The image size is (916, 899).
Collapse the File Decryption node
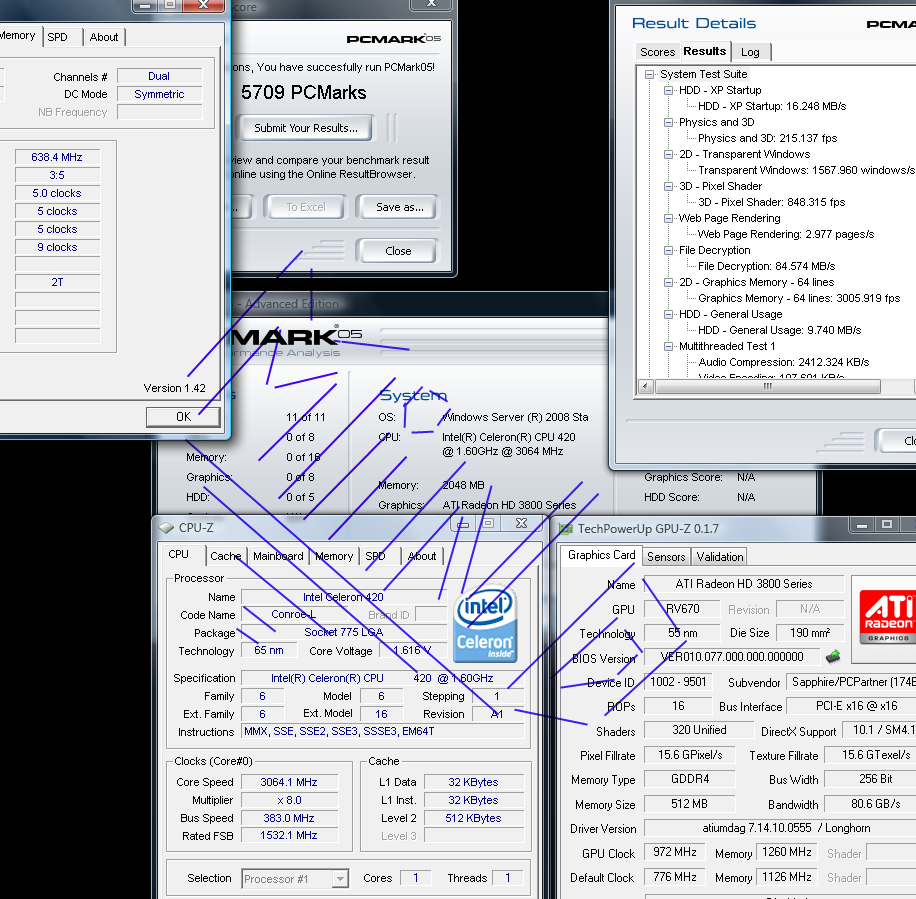(x=668, y=251)
